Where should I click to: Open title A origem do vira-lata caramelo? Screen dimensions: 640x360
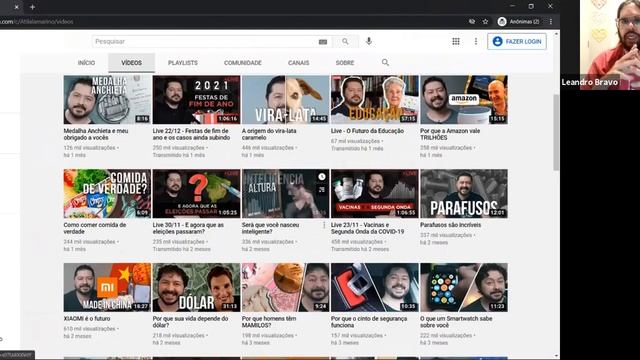pyautogui.click(x=269, y=134)
